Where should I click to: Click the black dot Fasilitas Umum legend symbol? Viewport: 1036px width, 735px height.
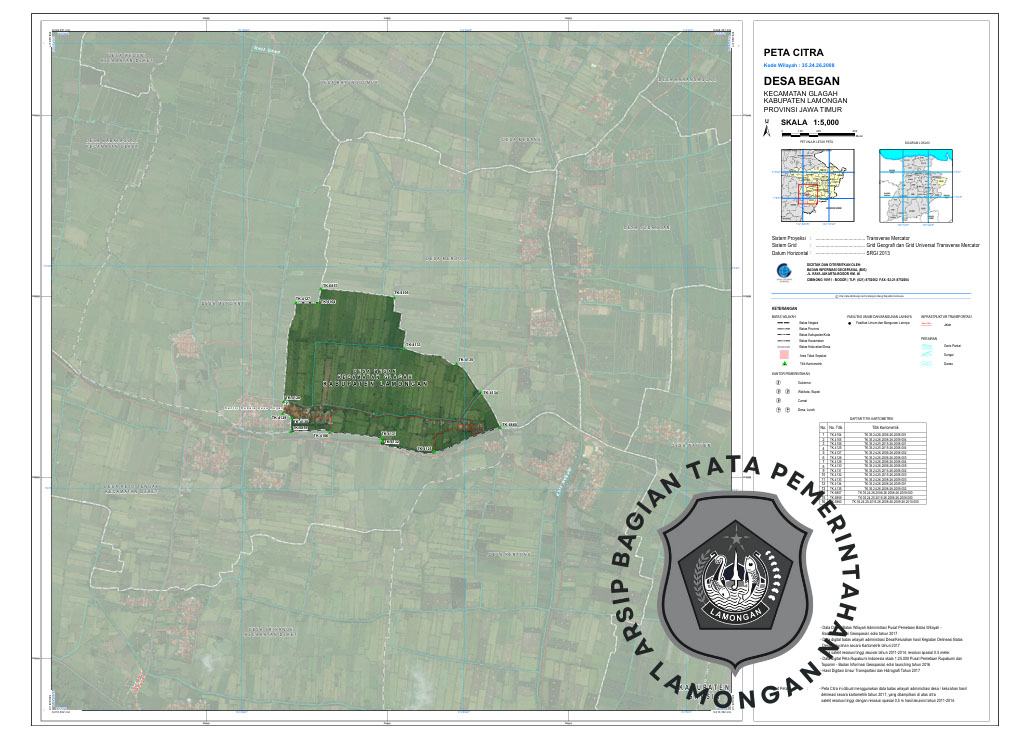850,323
